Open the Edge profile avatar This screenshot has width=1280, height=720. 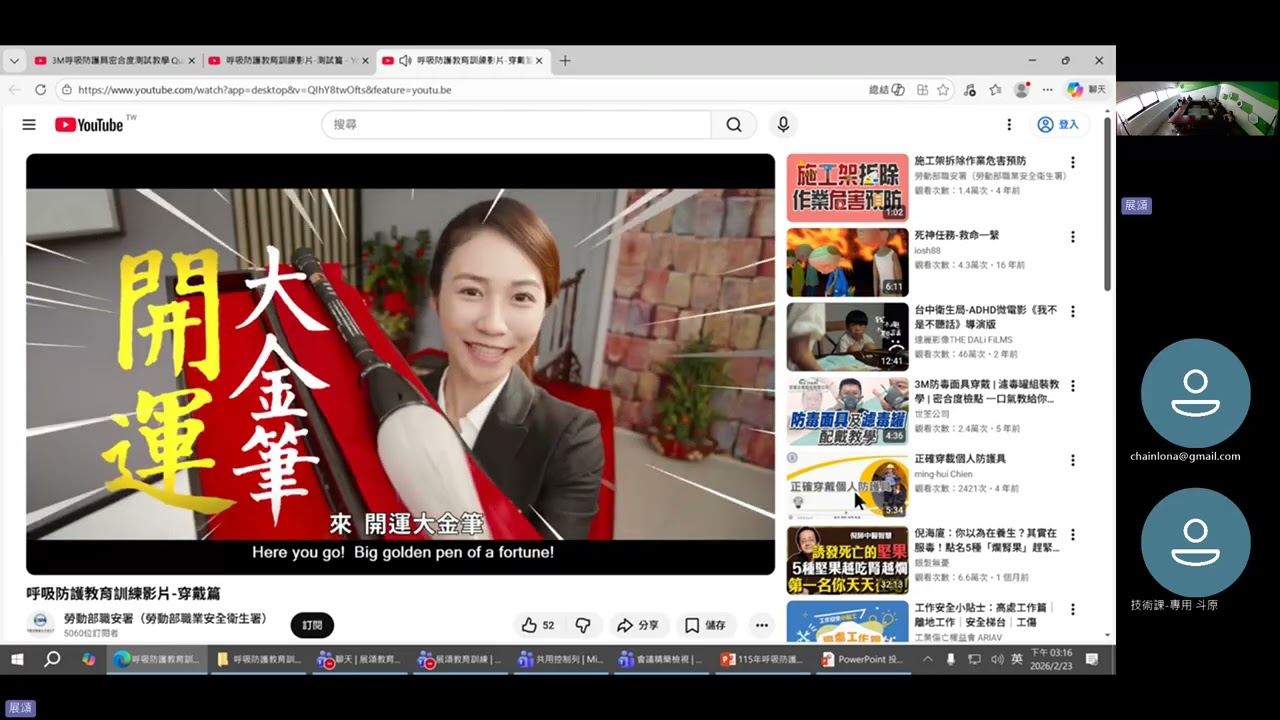(x=1021, y=89)
